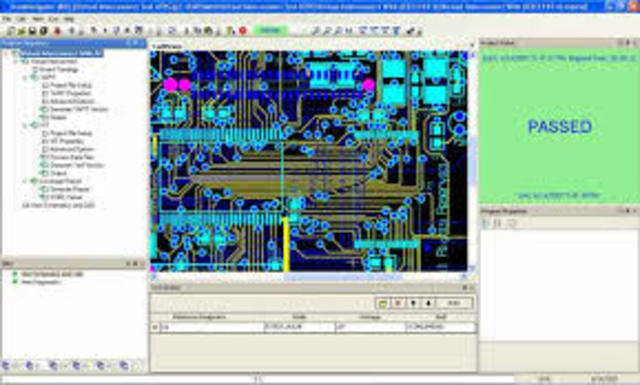The width and height of the screenshot is (640, 385).
Task: Select Generate TAPIT Vectors tree item
Action: pos(79,109)
